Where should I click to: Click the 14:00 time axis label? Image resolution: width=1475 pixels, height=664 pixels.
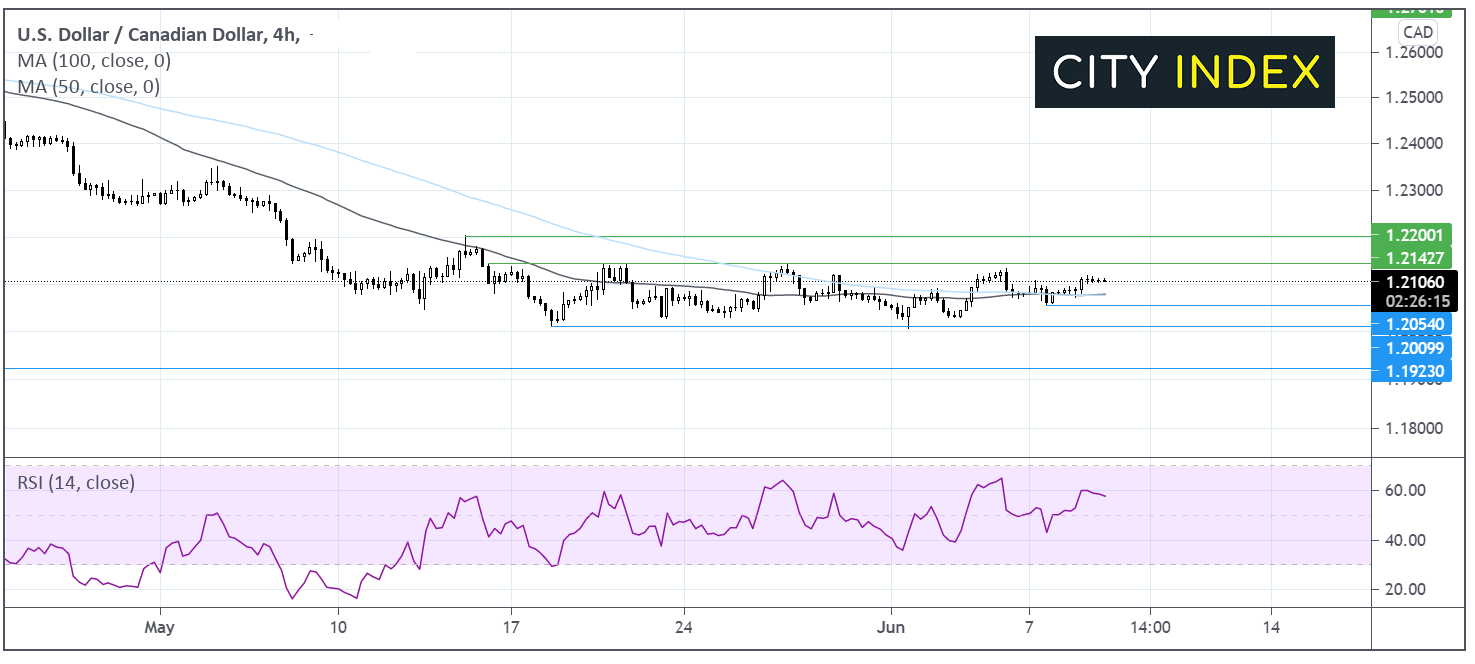(1149, 627)
